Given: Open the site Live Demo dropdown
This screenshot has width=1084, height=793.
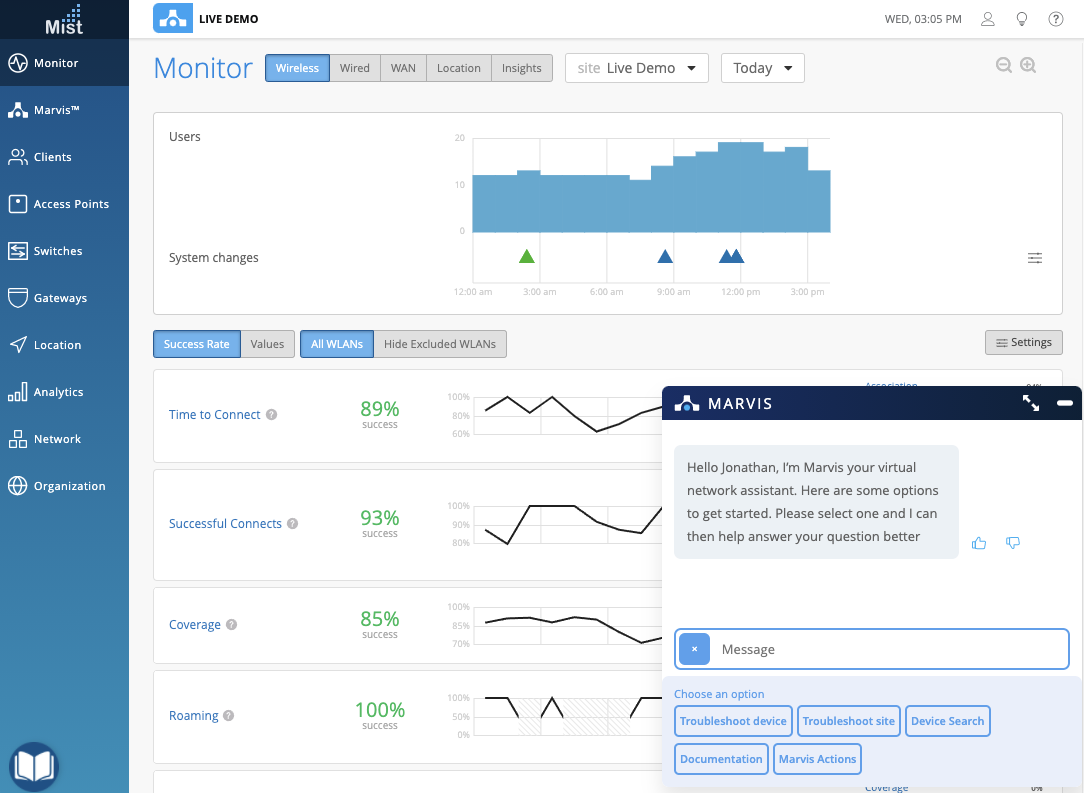Looking at the screenshot, I should pos(637,68).
